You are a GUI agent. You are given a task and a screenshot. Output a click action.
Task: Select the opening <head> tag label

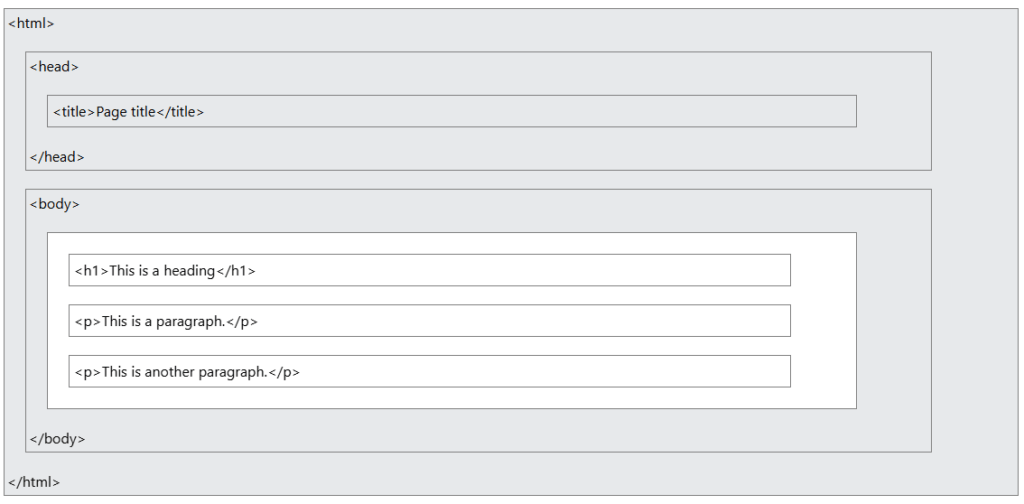tap(54, 67)
